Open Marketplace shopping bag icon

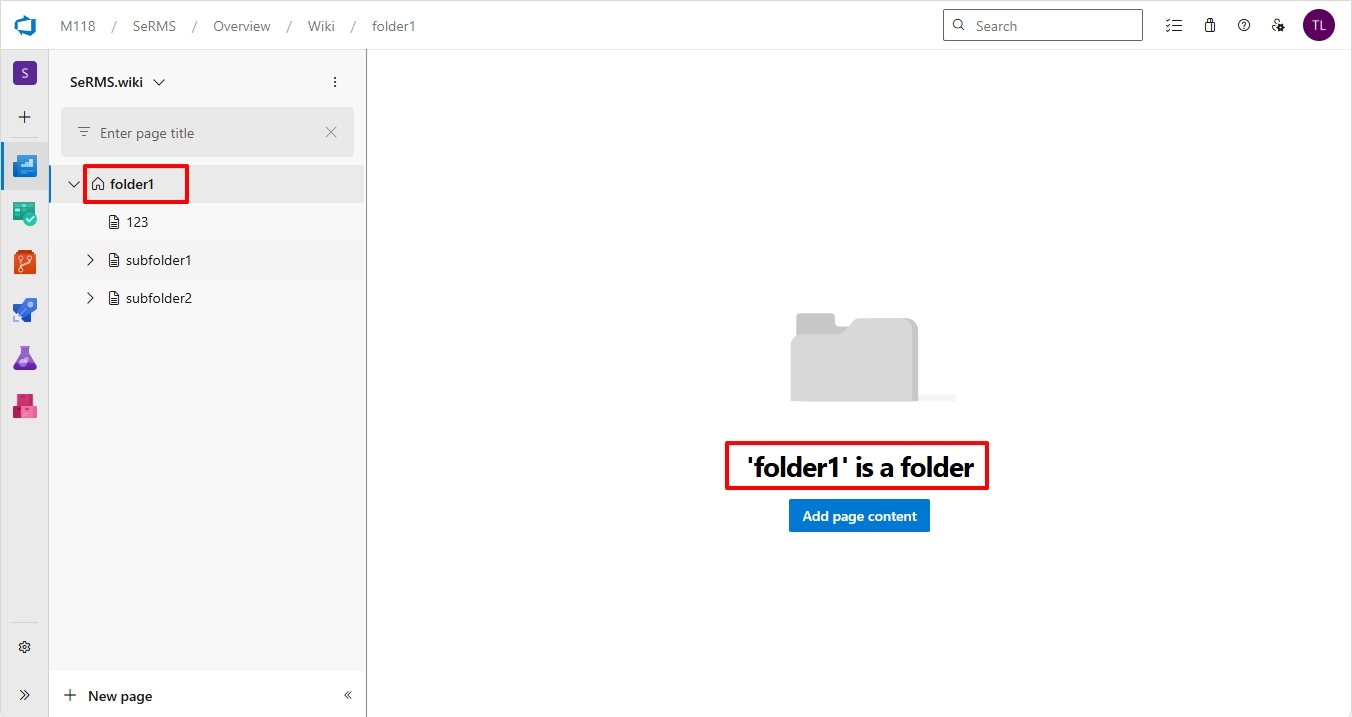[x=1210, y=26]
